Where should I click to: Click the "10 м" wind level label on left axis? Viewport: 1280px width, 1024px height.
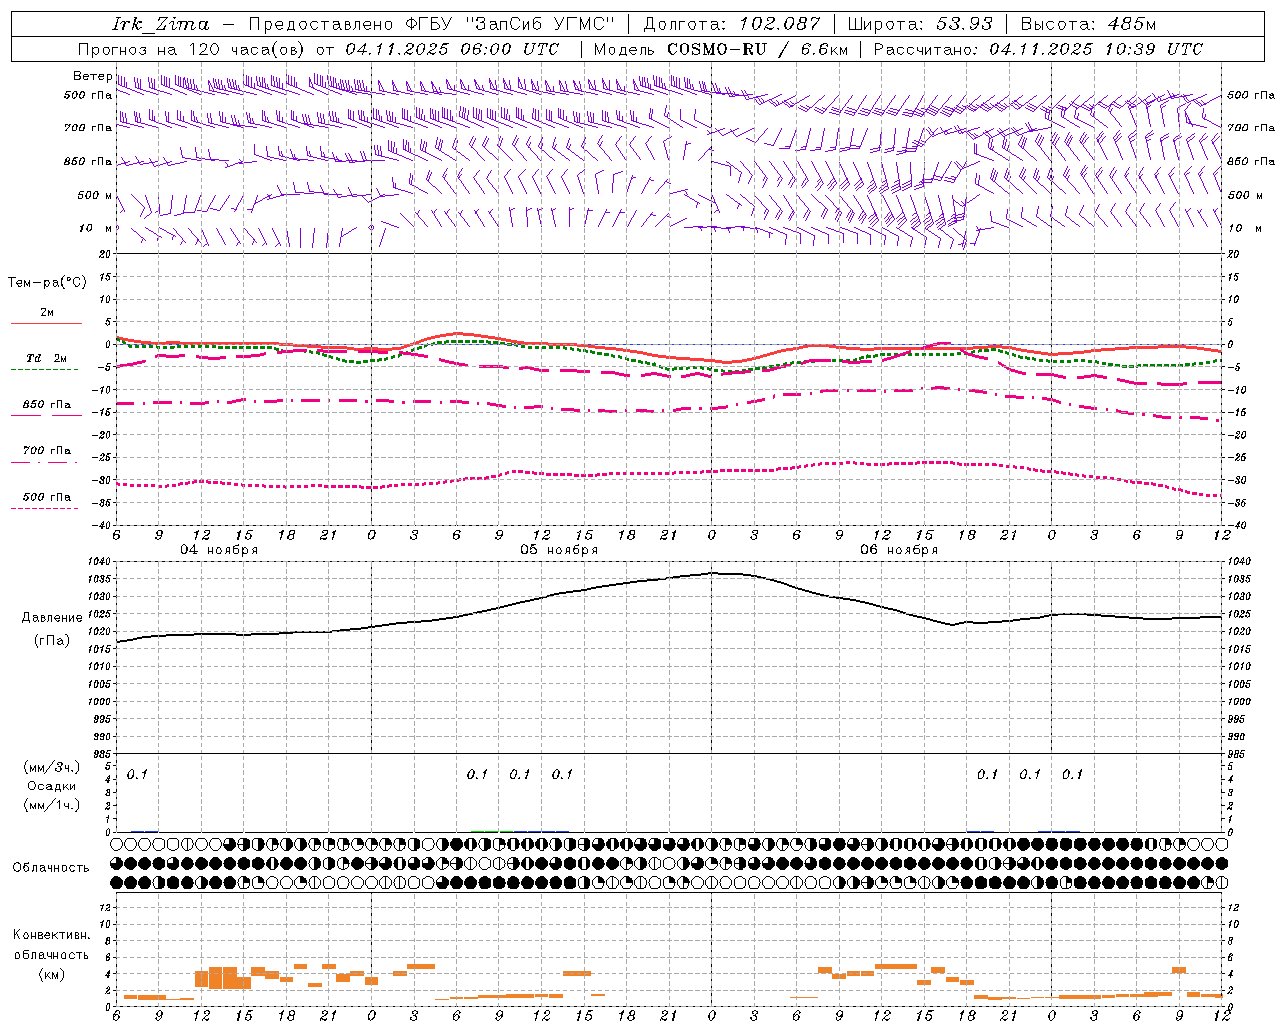tap(96, 228)
